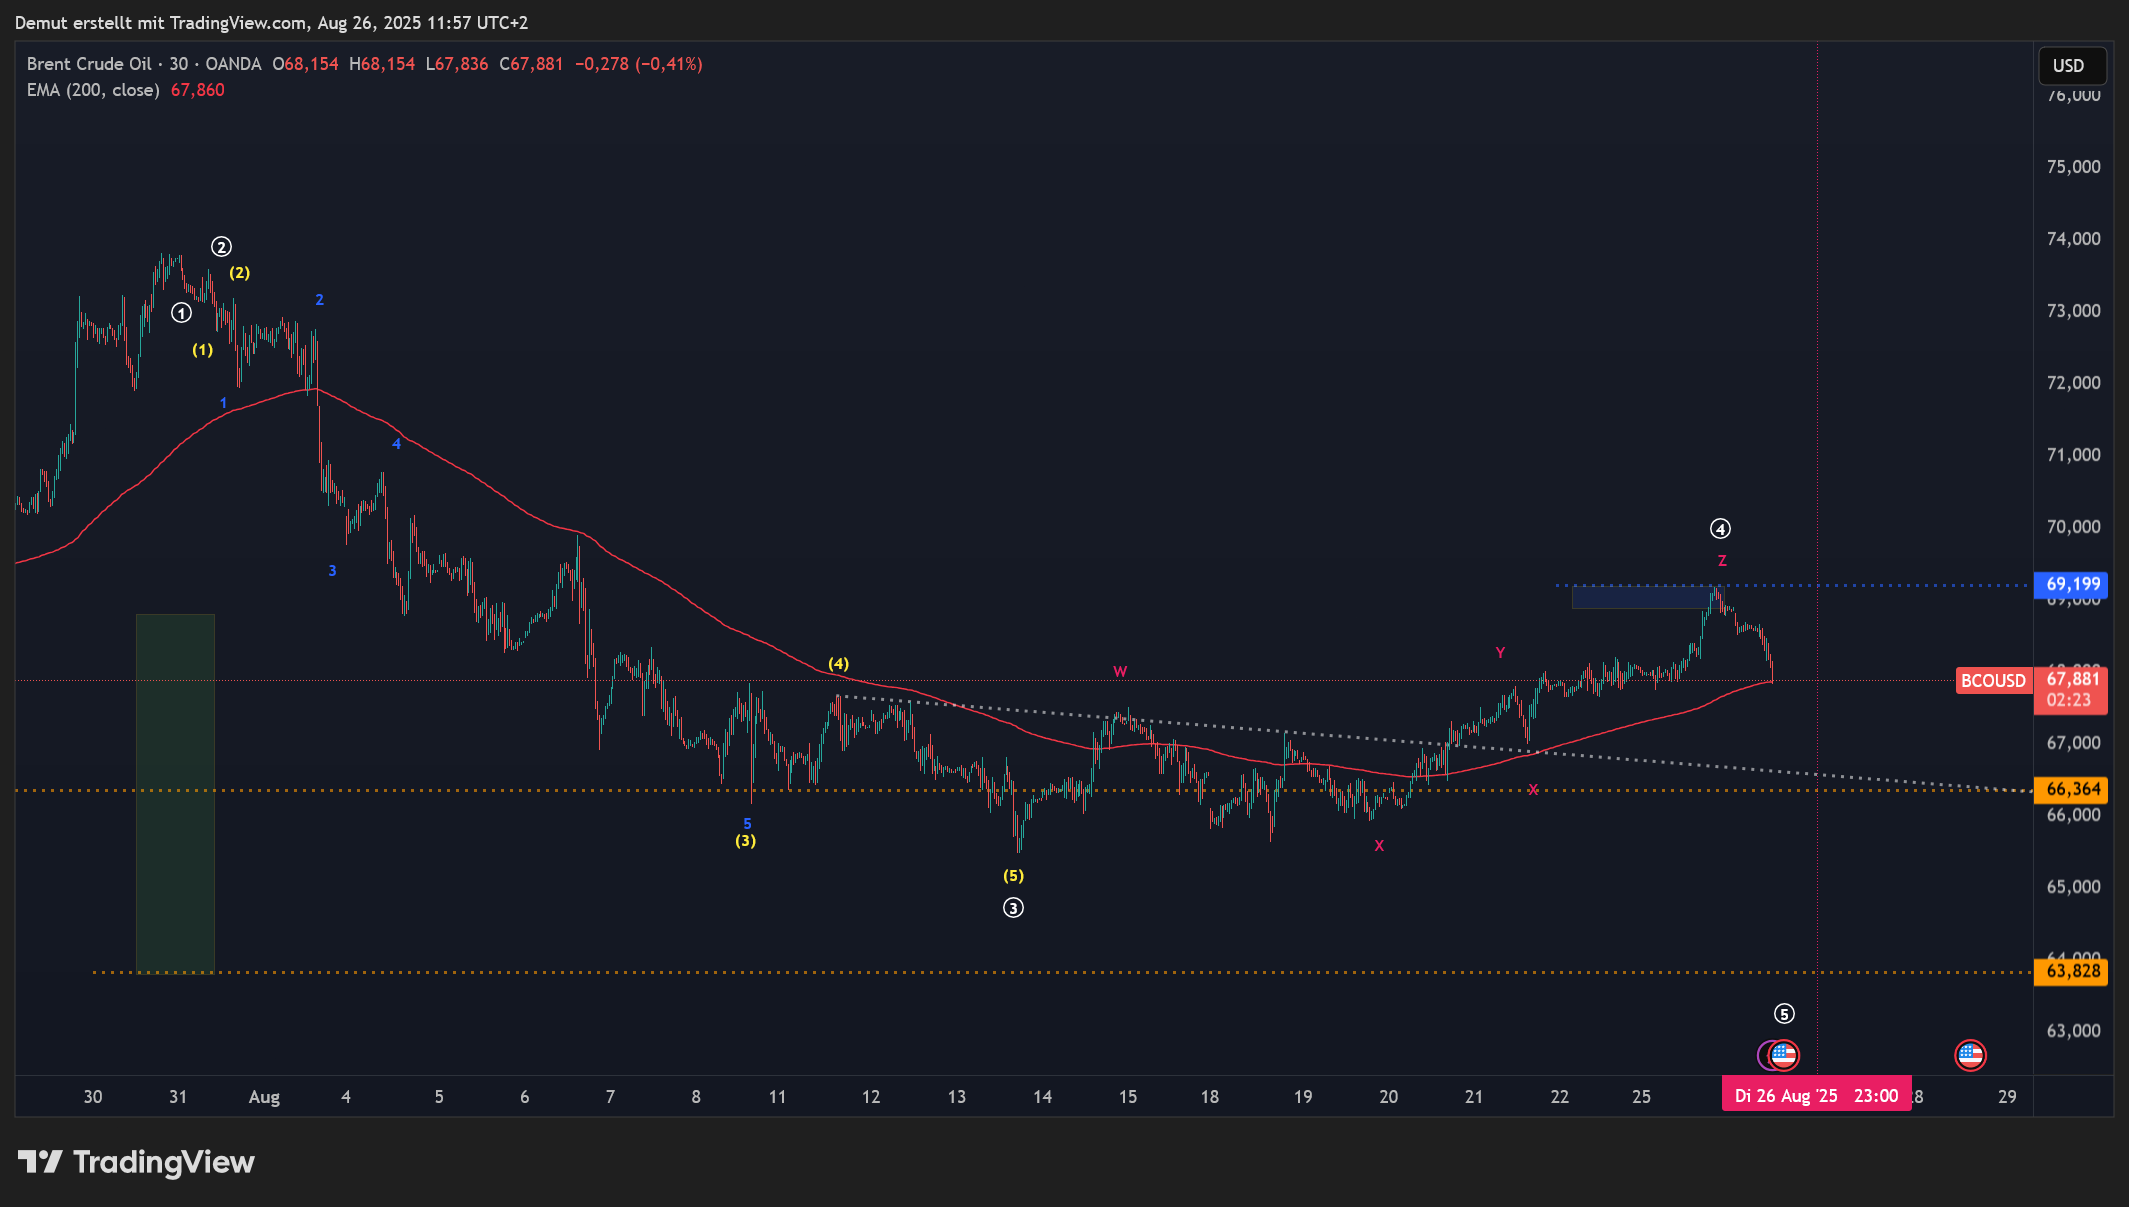The width and height of the screenshot is (2129, 1207).
Task: Select the circled wave 4 label
Action: (1720, 529)
